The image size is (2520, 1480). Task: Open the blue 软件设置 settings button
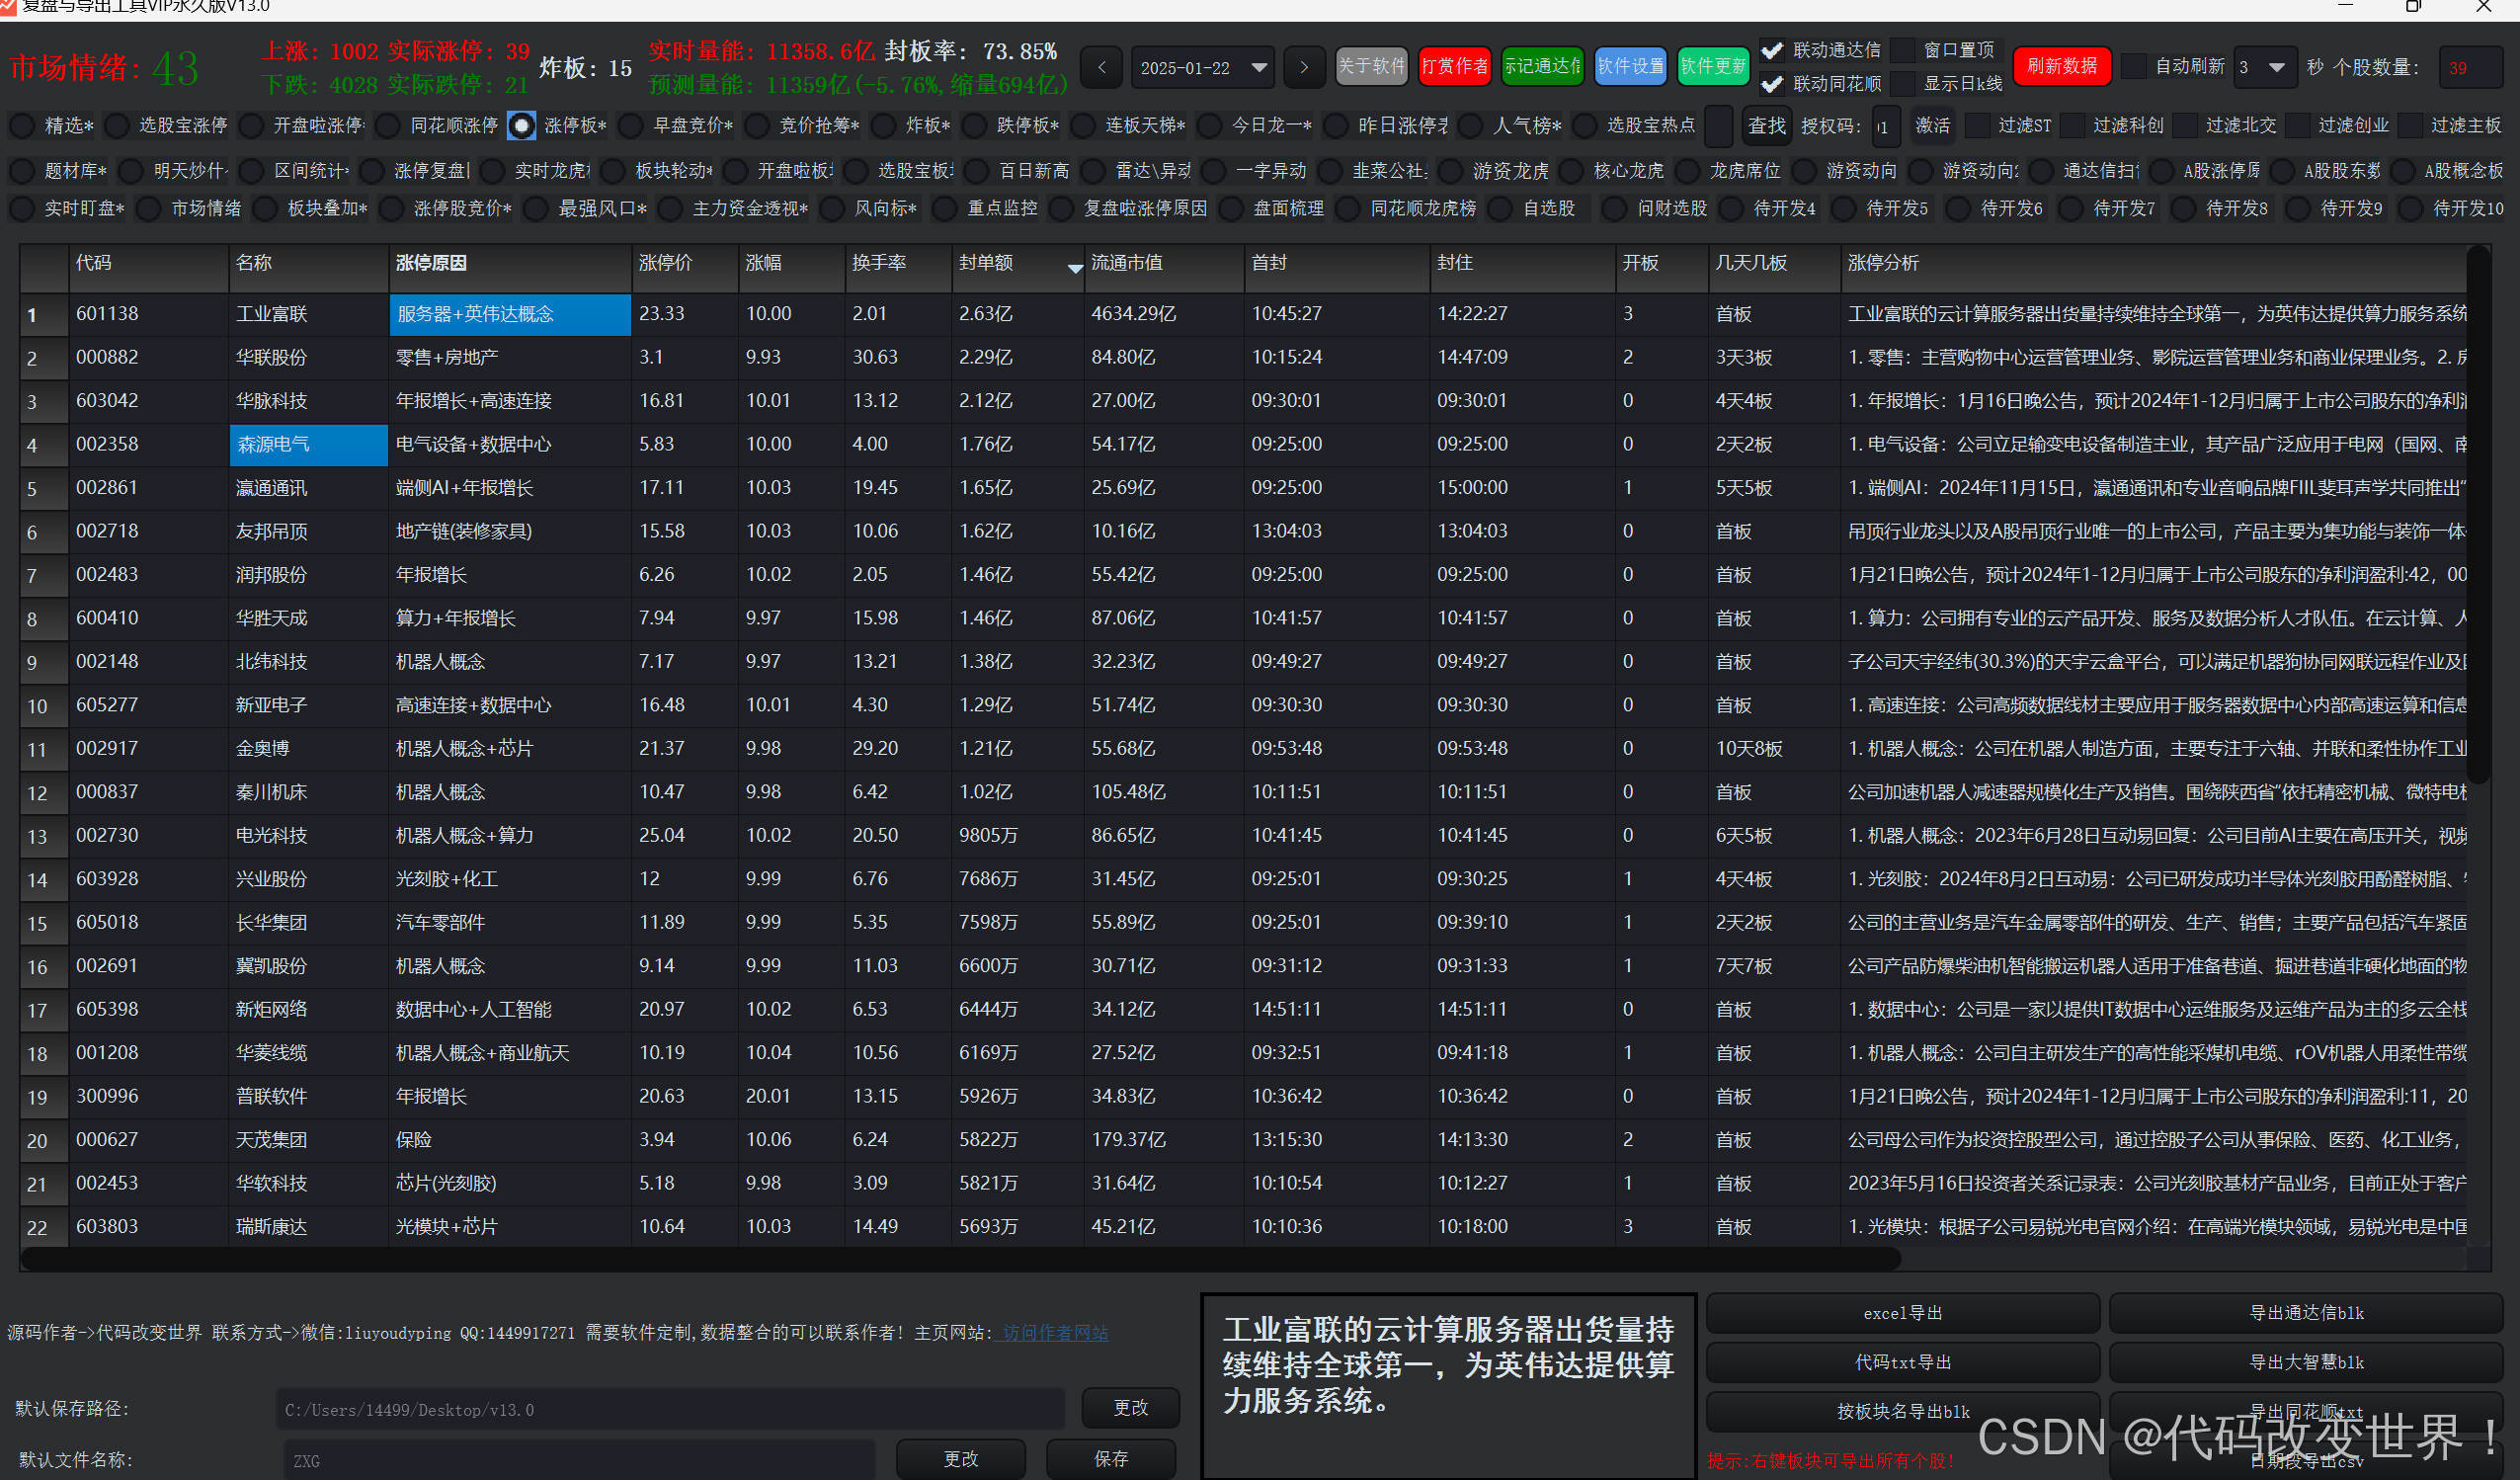pos(1629,66)
